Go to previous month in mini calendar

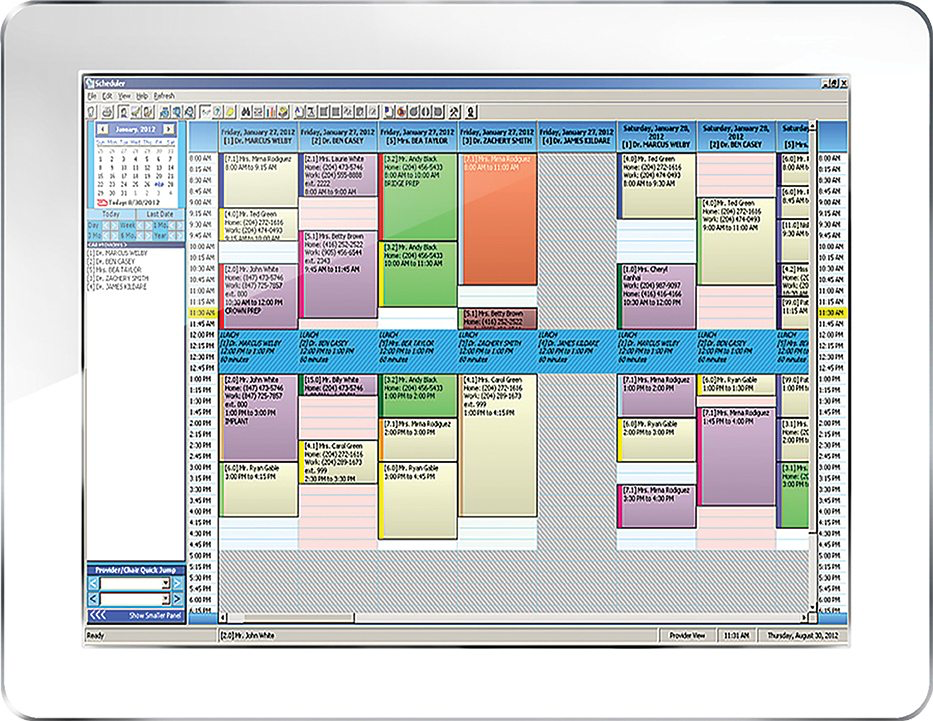[102, 129]
